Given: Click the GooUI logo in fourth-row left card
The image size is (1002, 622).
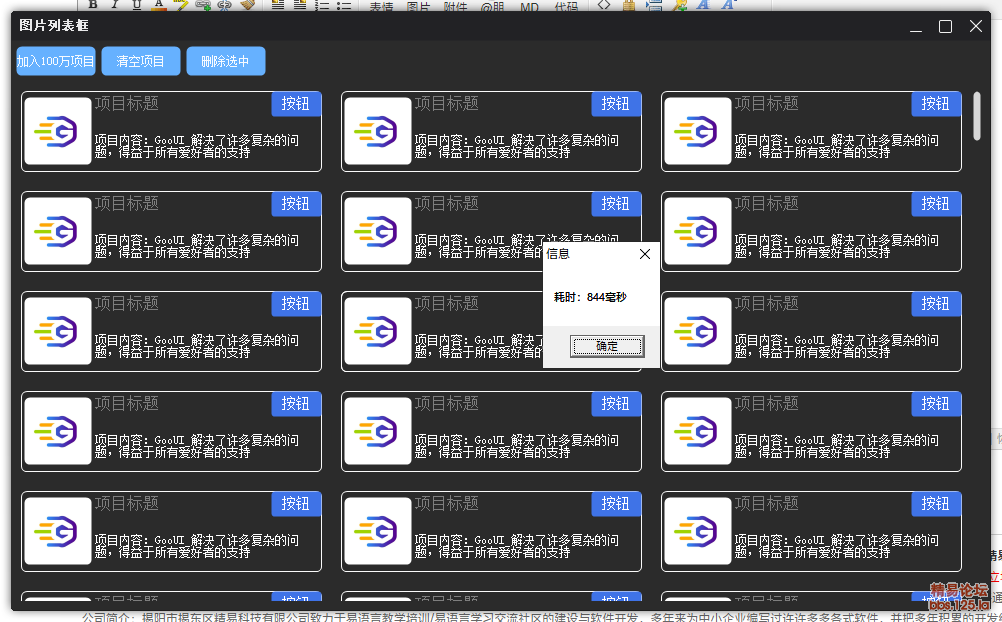Looking at the screenshot, I should 58,431.
